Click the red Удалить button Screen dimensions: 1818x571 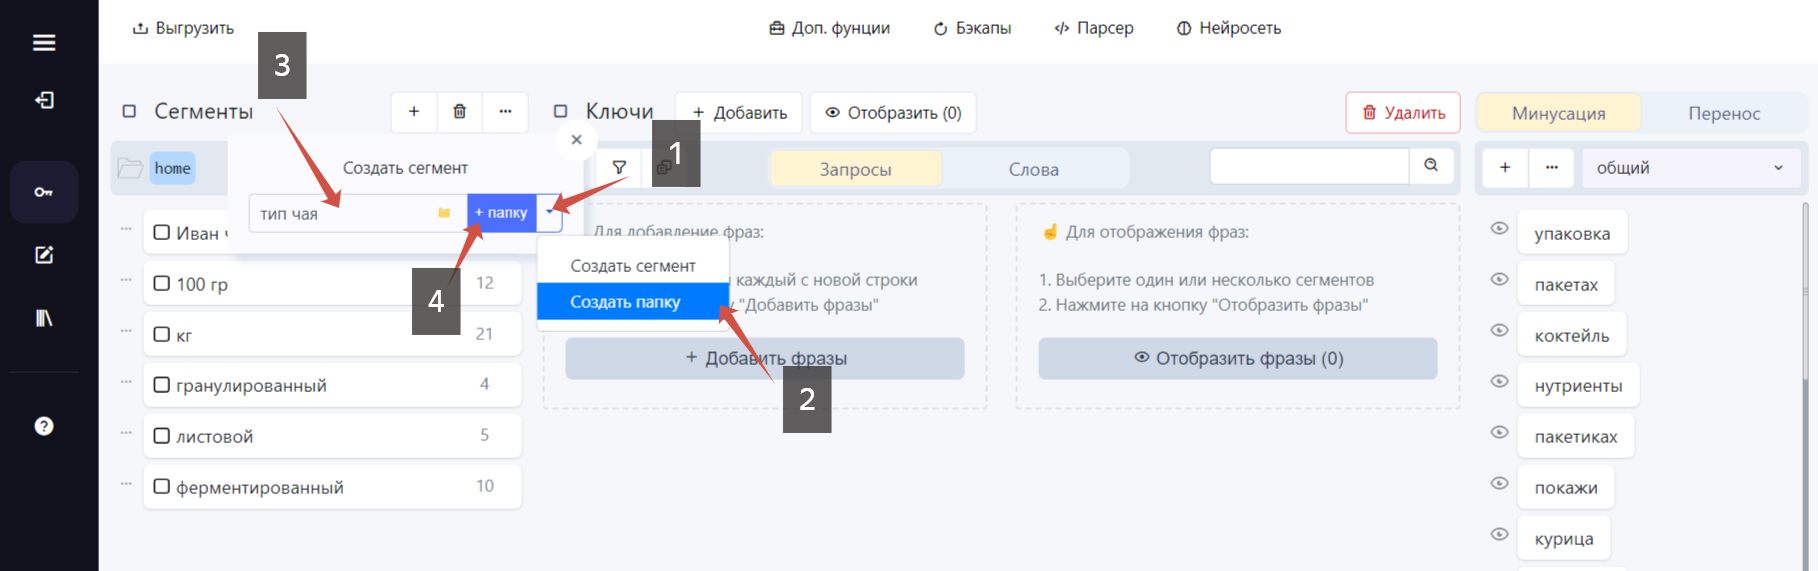[x=1403, y=113]
